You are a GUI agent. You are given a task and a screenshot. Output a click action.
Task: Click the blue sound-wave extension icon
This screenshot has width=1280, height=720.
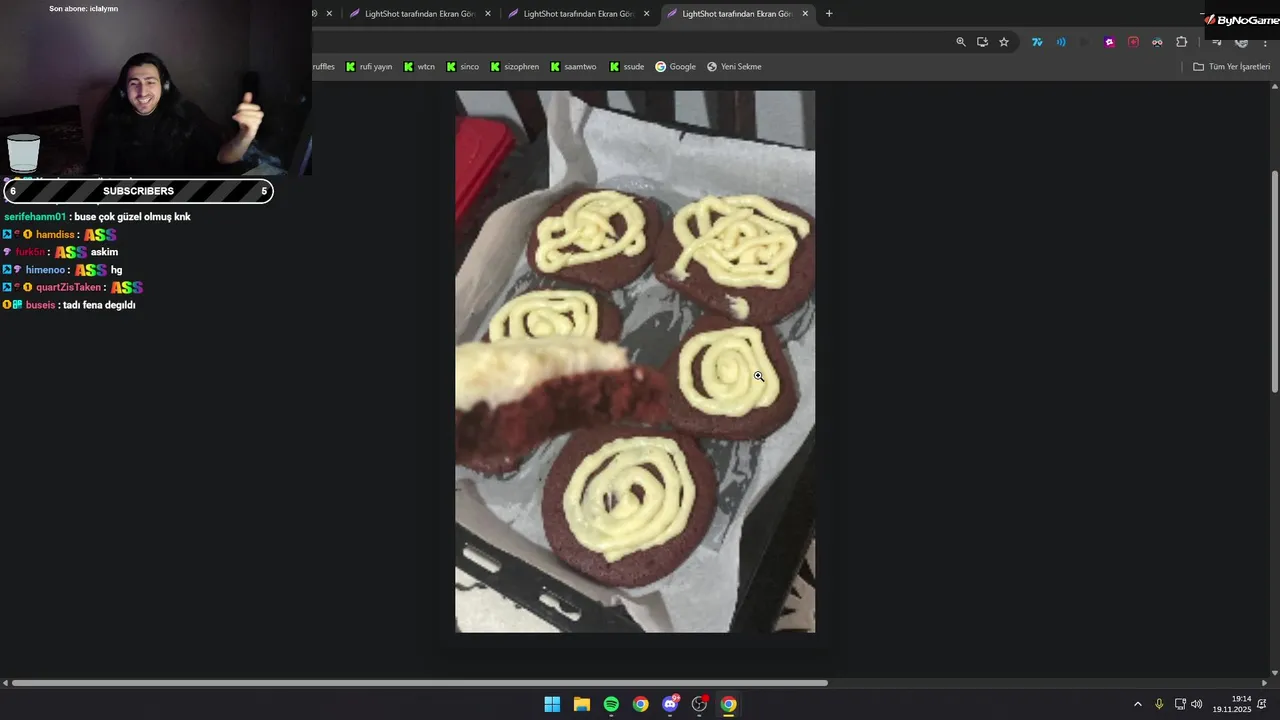coord(1061,42)
